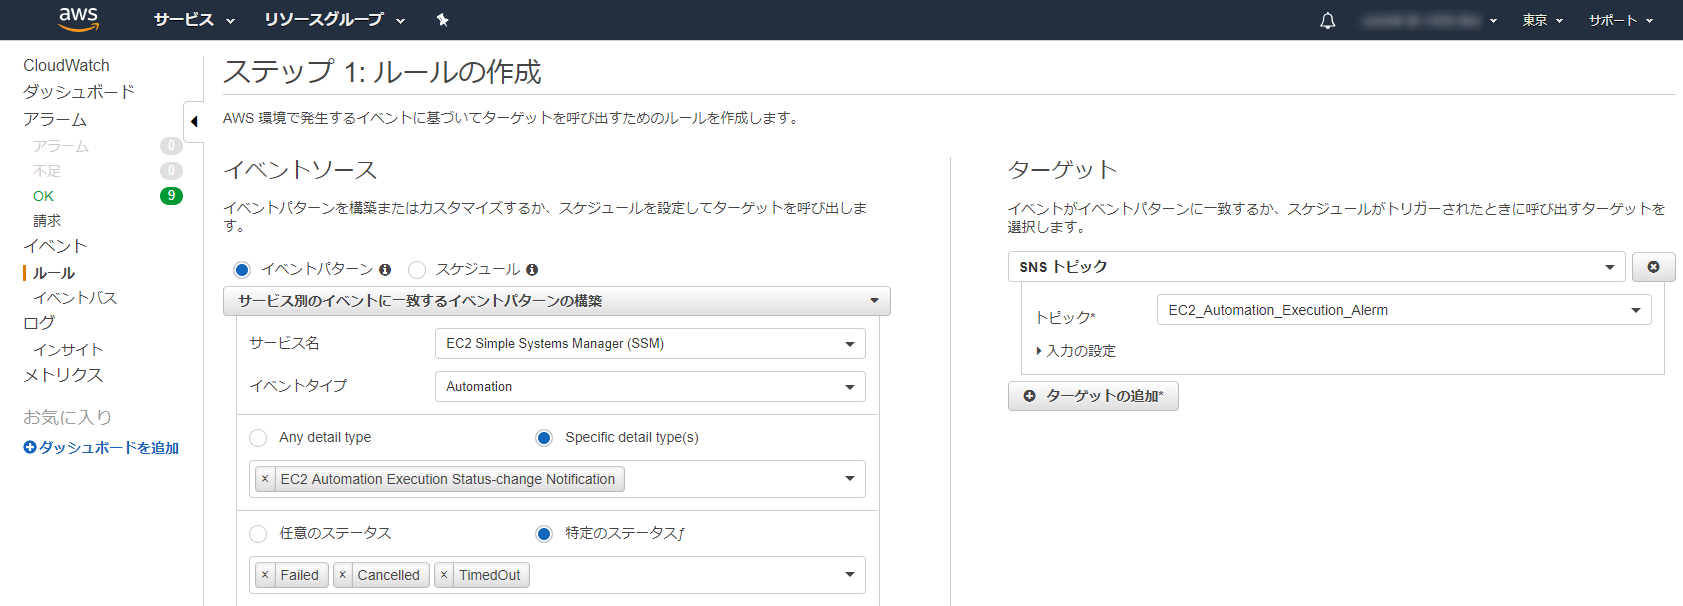Remove the SNS topic target

(x=1653, y=267)
